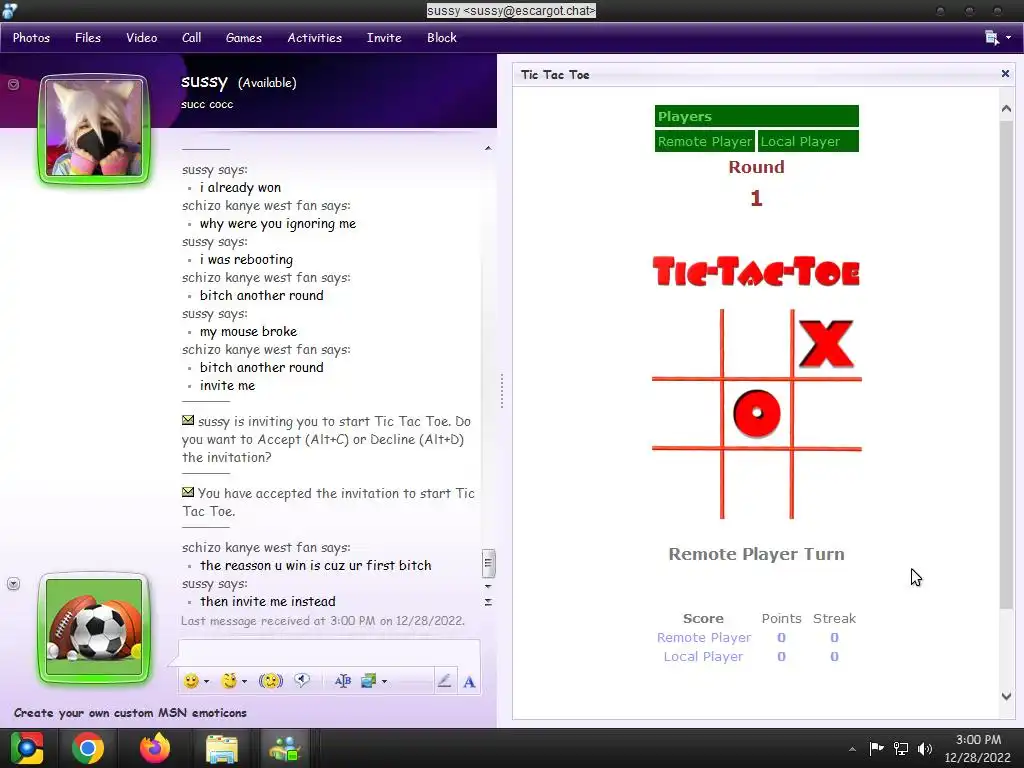Click the top-middle Tic Tac Toe cell

(x=757, y=343)
